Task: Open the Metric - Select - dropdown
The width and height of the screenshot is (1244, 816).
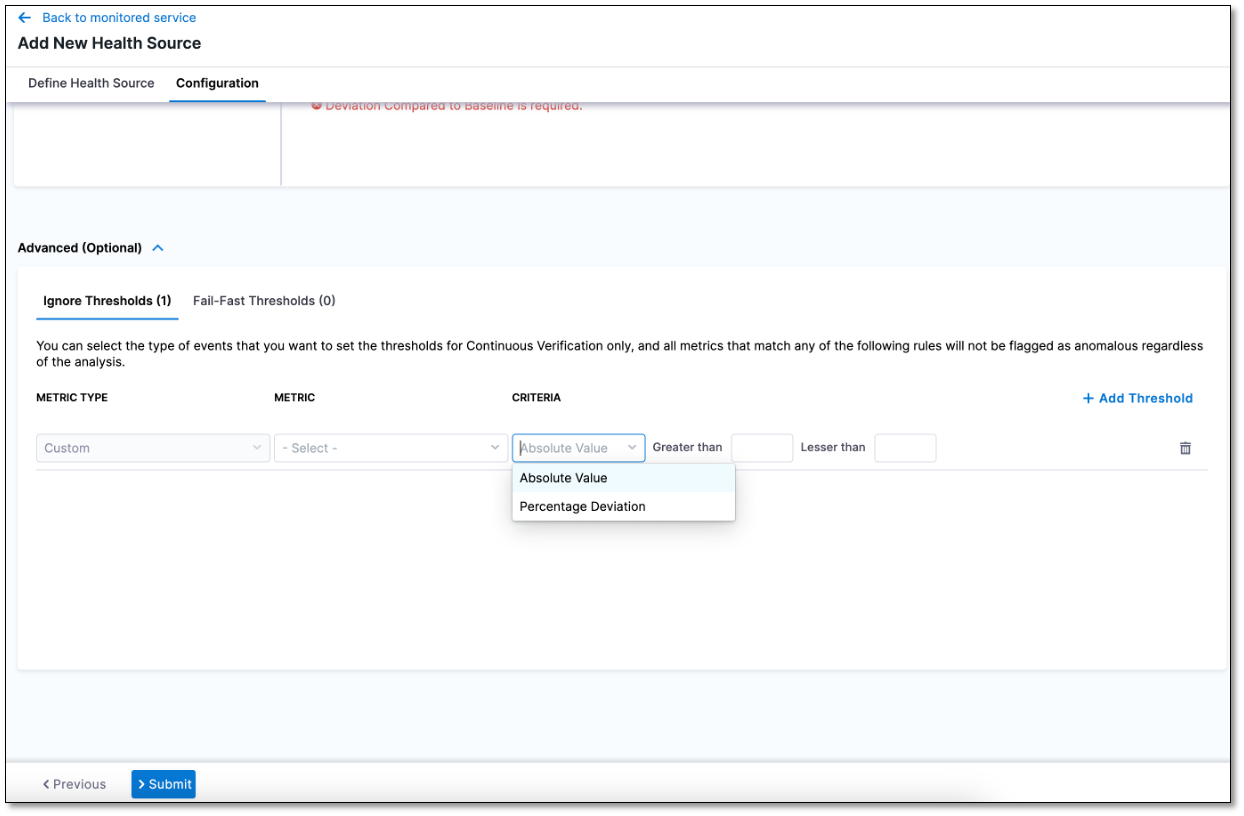Action: coord(390,448)
